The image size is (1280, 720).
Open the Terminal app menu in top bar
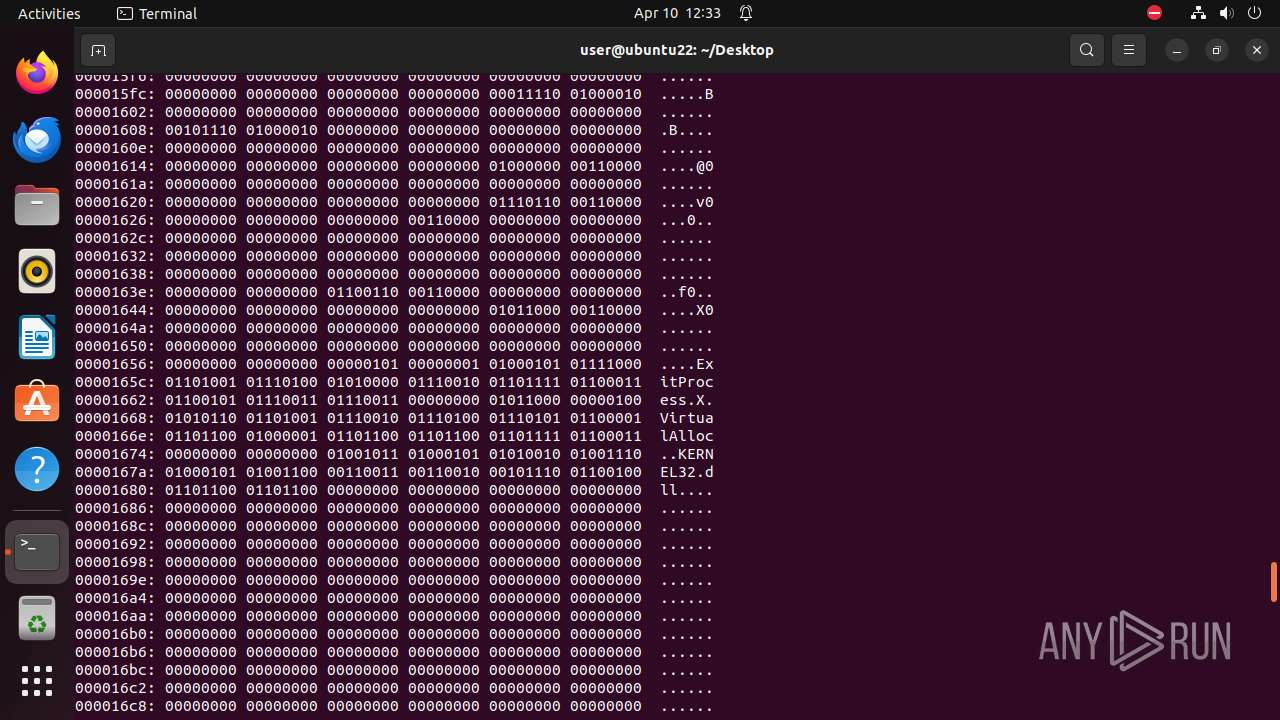click(x=157, y=13)
